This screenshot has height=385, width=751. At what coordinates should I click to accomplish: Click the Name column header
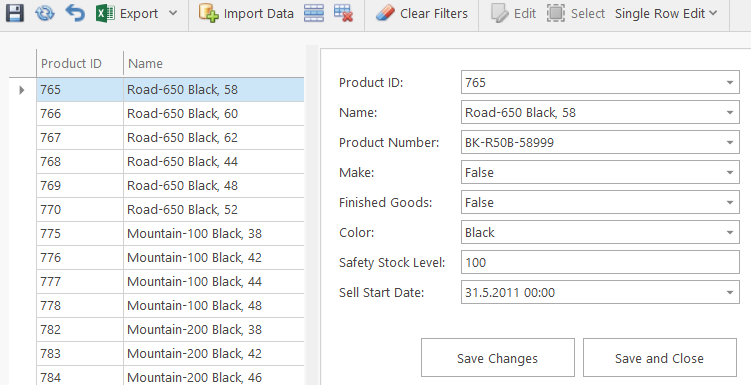click(214, 63)
